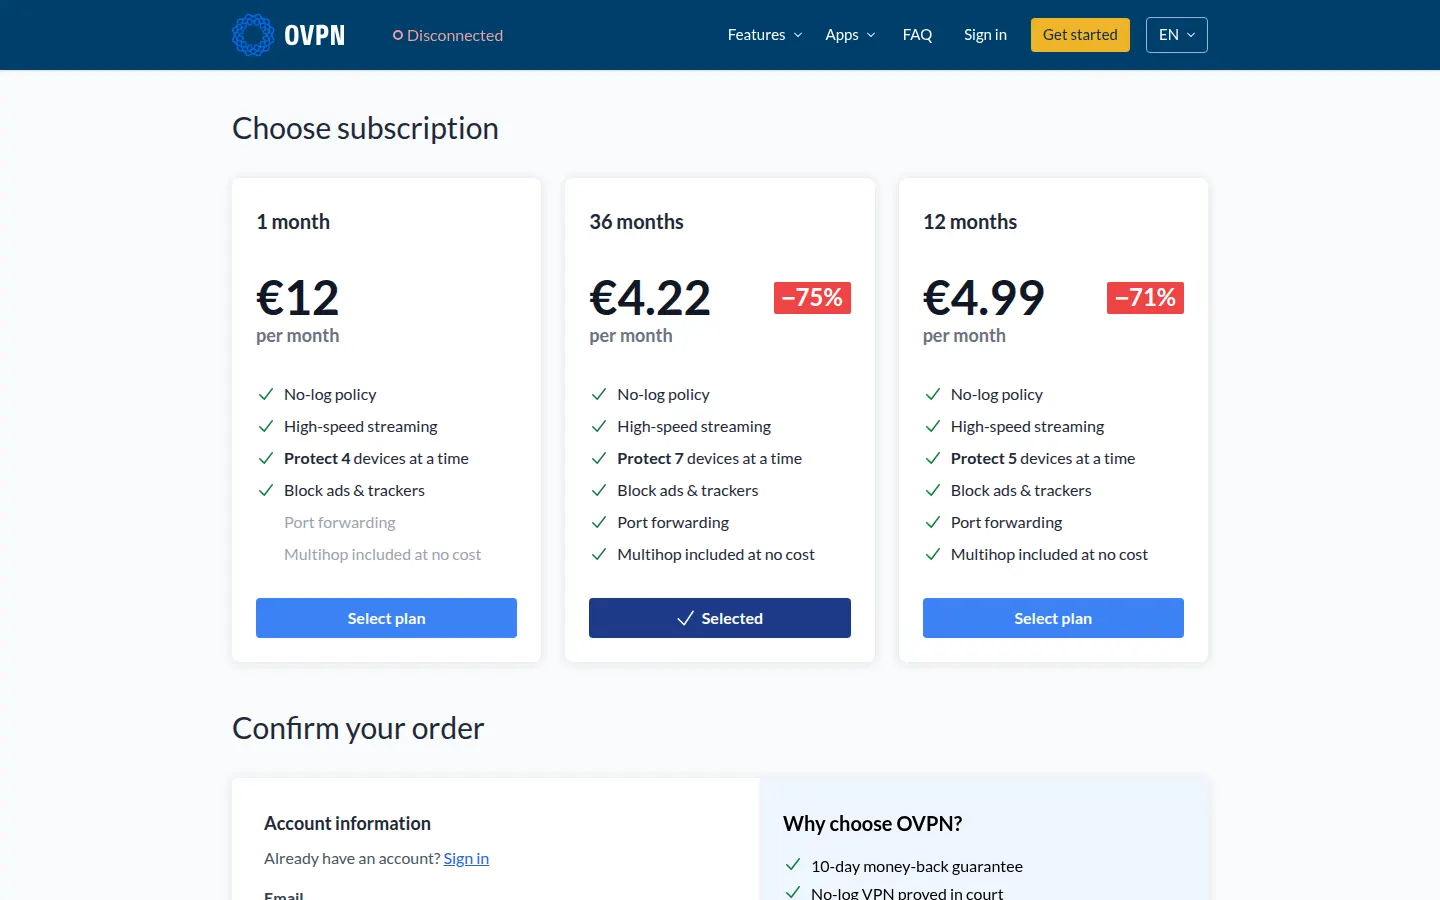
Task: Click the -71% discount badge
Action: tap(1145, 298)
